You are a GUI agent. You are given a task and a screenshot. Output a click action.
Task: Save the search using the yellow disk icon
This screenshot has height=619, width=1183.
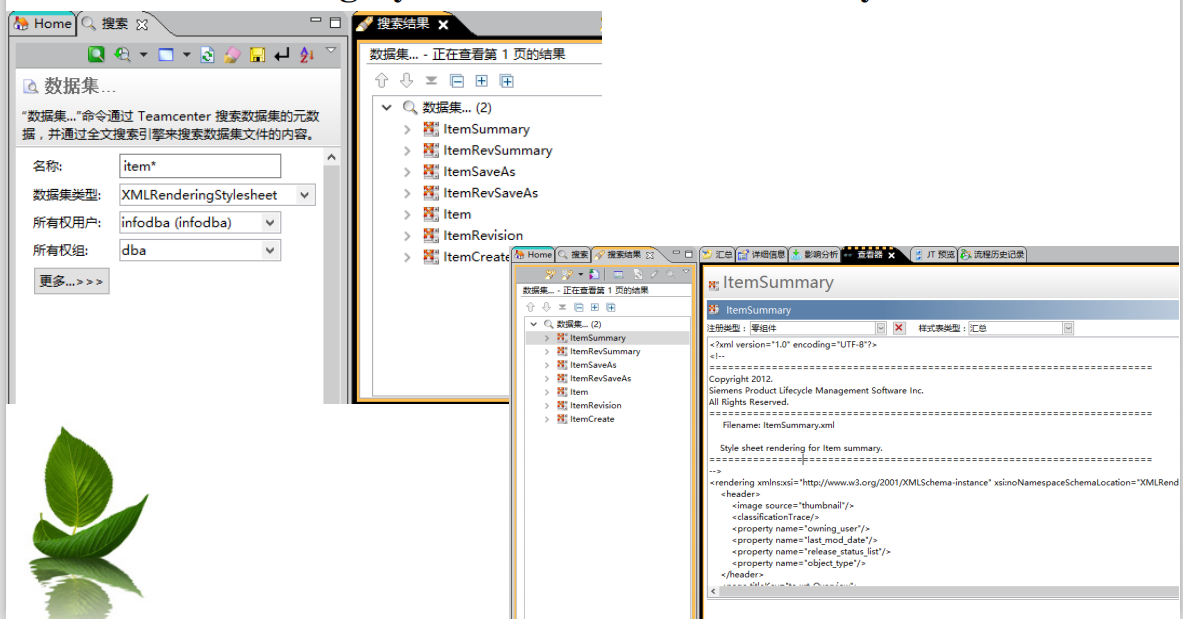coord(257,55)
